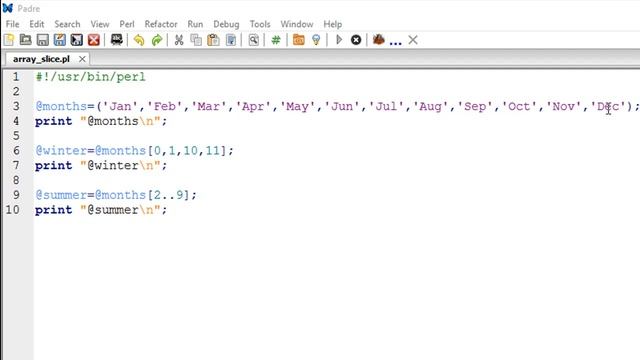Screen dimensions: 640x360
Task: Click the light bulb icon
Action: [x=316, y=40]
